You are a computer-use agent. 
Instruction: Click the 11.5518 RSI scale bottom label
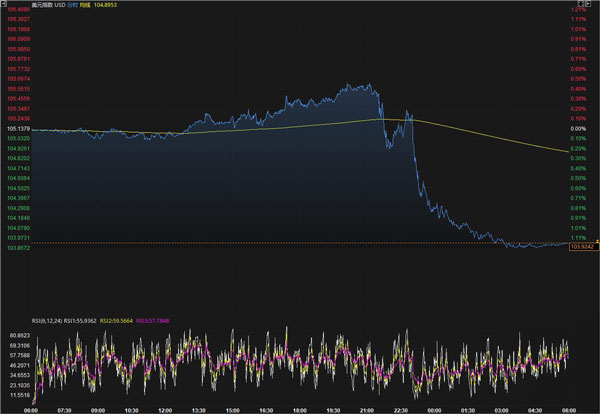pyautogui.click(x=17, y=395)
